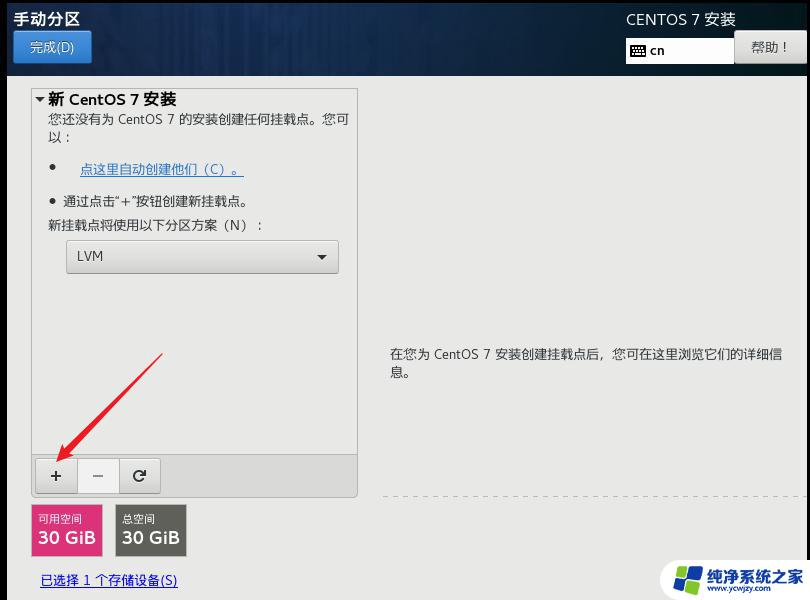Click the keyboard icon beside cn

click(x=638, y=51)
